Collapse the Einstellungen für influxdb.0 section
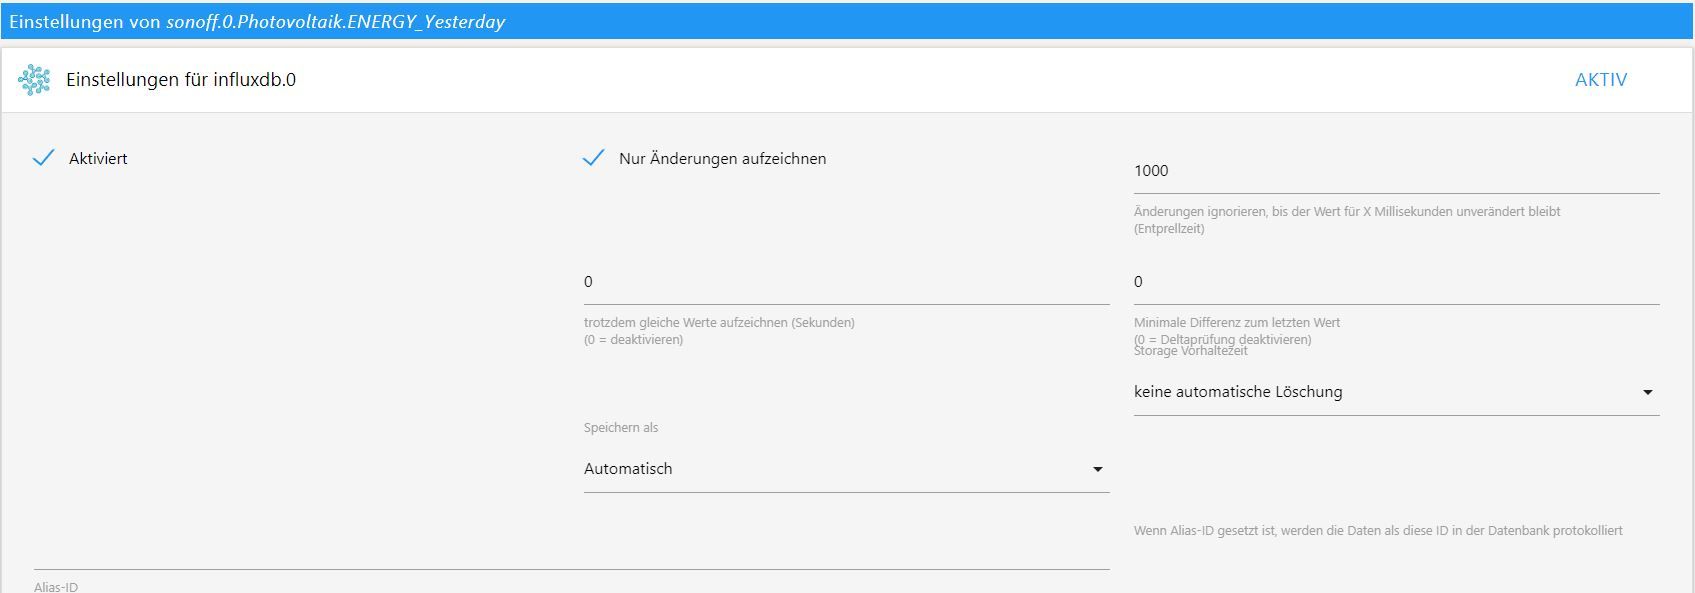 (181, 80)
